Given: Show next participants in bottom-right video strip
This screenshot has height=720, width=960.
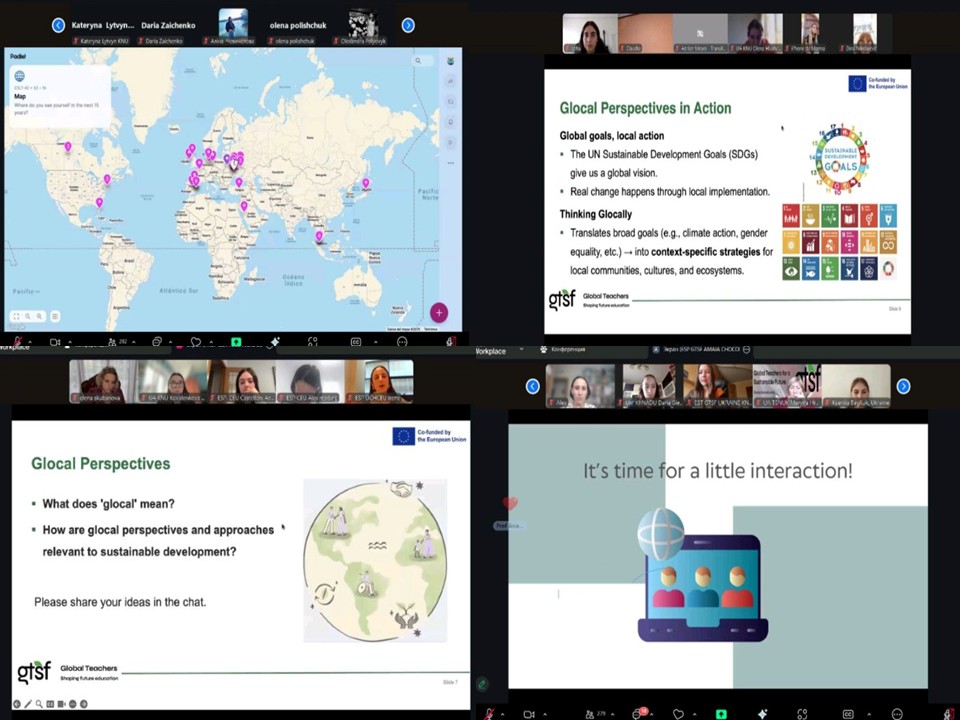Looking at the screenshot, I should (903, 386).
